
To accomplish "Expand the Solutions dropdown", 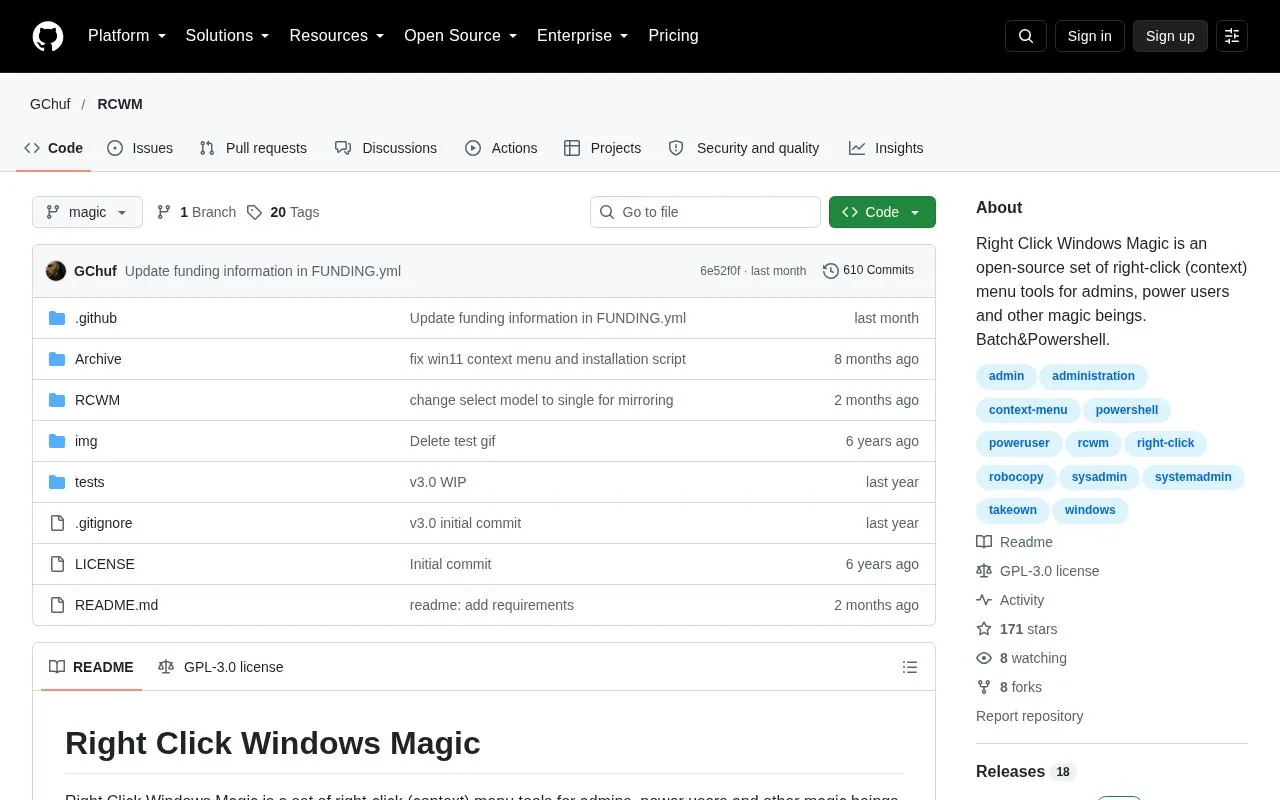I will point(228,36).
